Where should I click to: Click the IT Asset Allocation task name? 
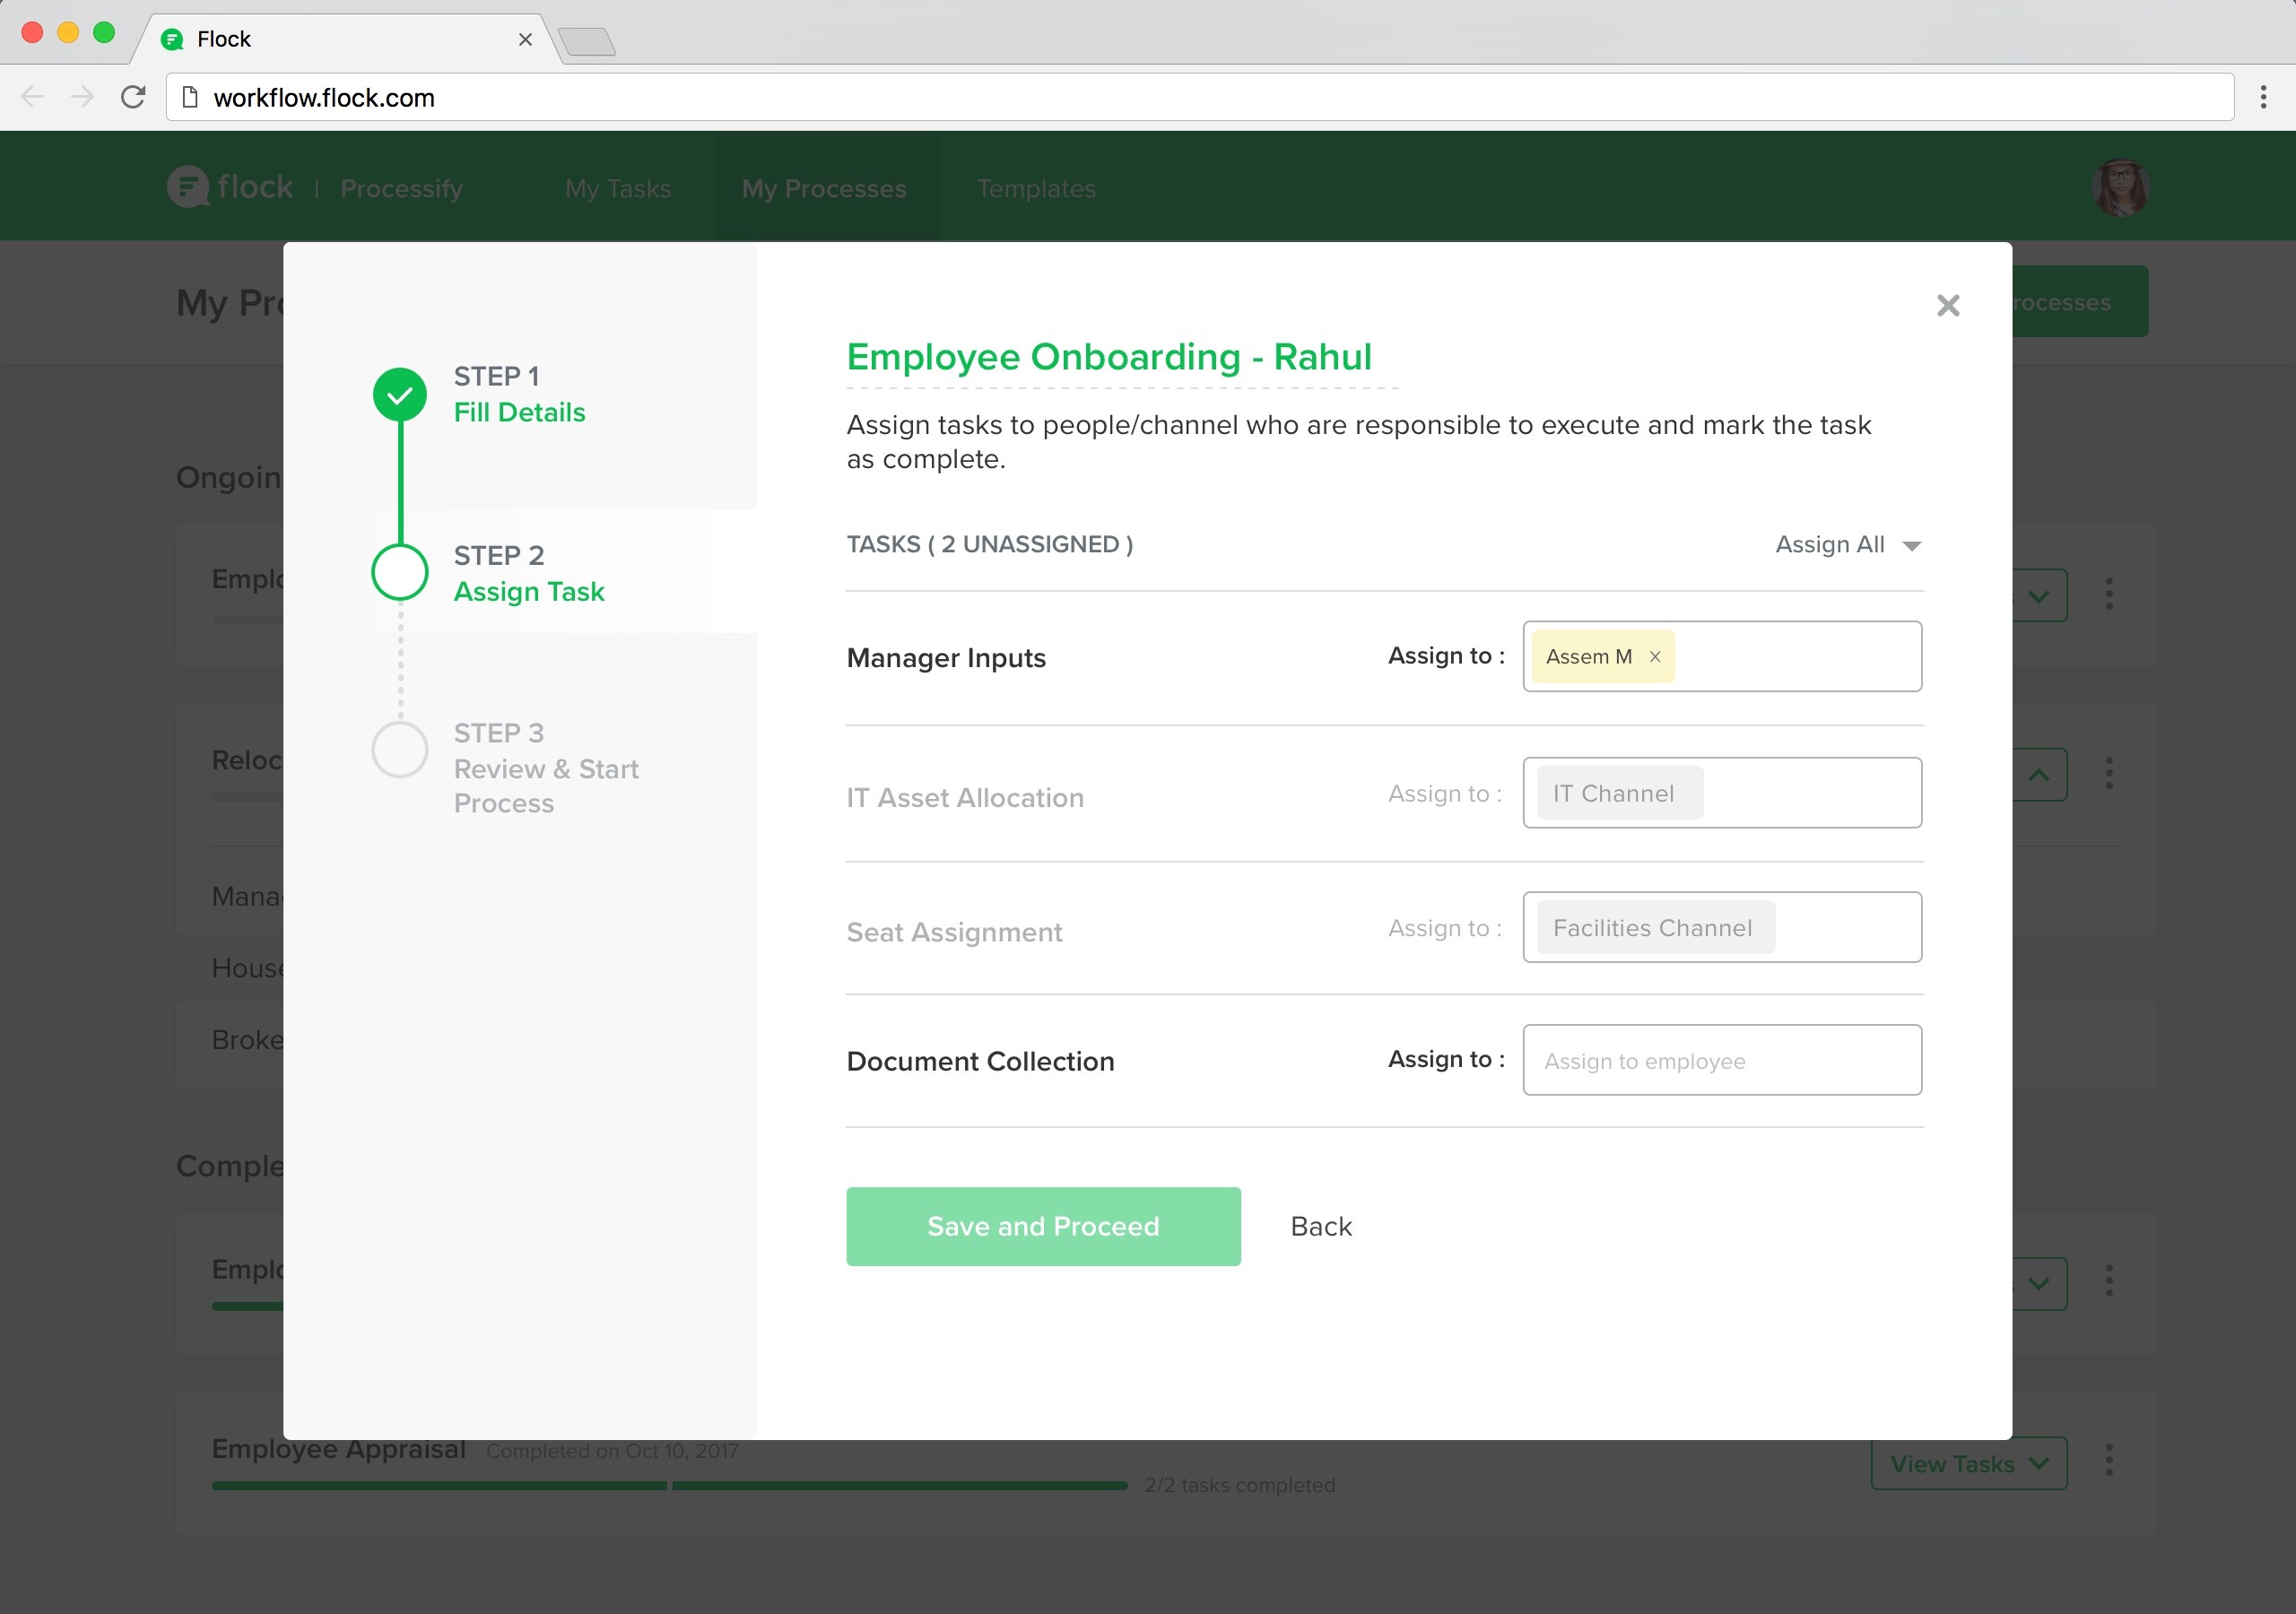coord(965,798)
